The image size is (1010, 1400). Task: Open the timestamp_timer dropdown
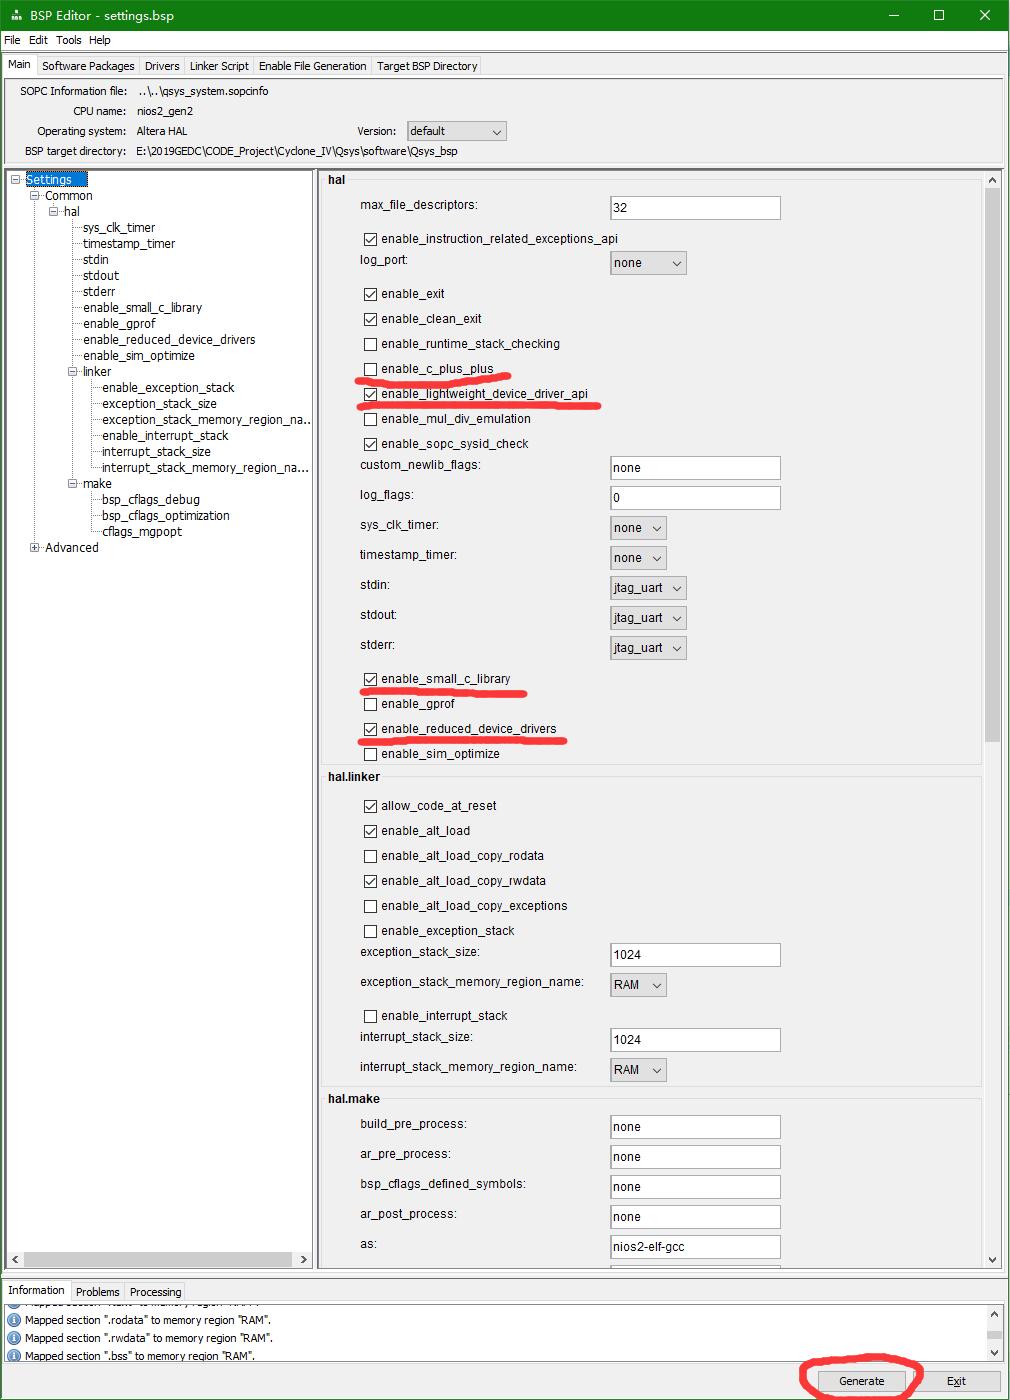tap(638, 558)
